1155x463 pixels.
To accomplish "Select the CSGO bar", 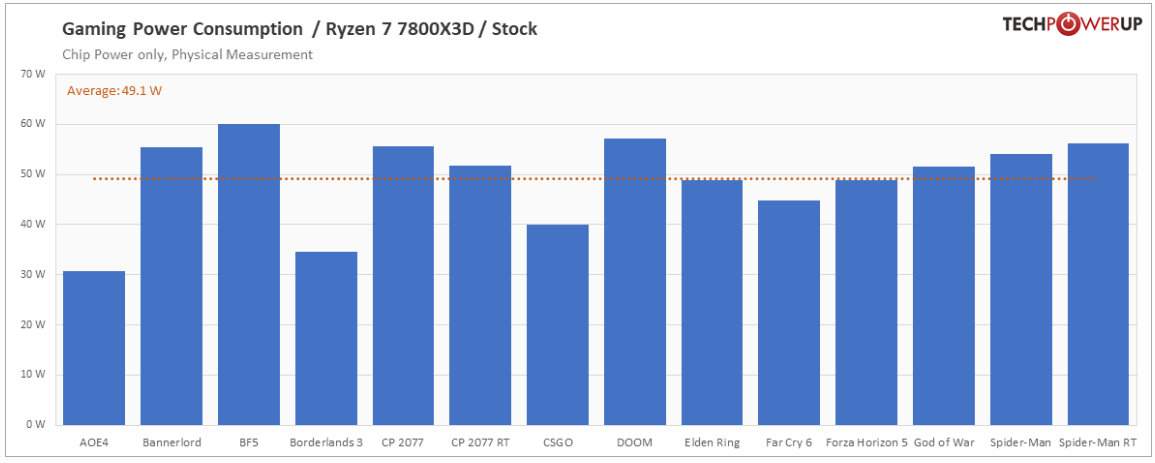I will (x=558, y=325).
